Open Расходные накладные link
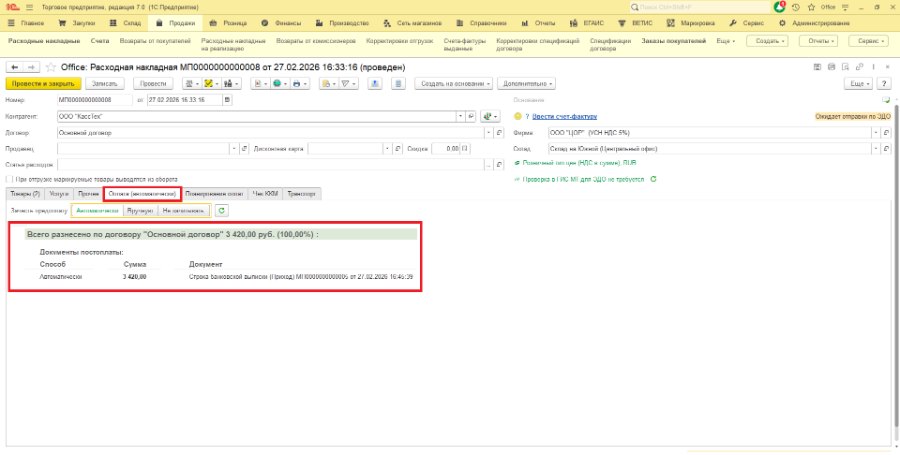 point(44,41)
